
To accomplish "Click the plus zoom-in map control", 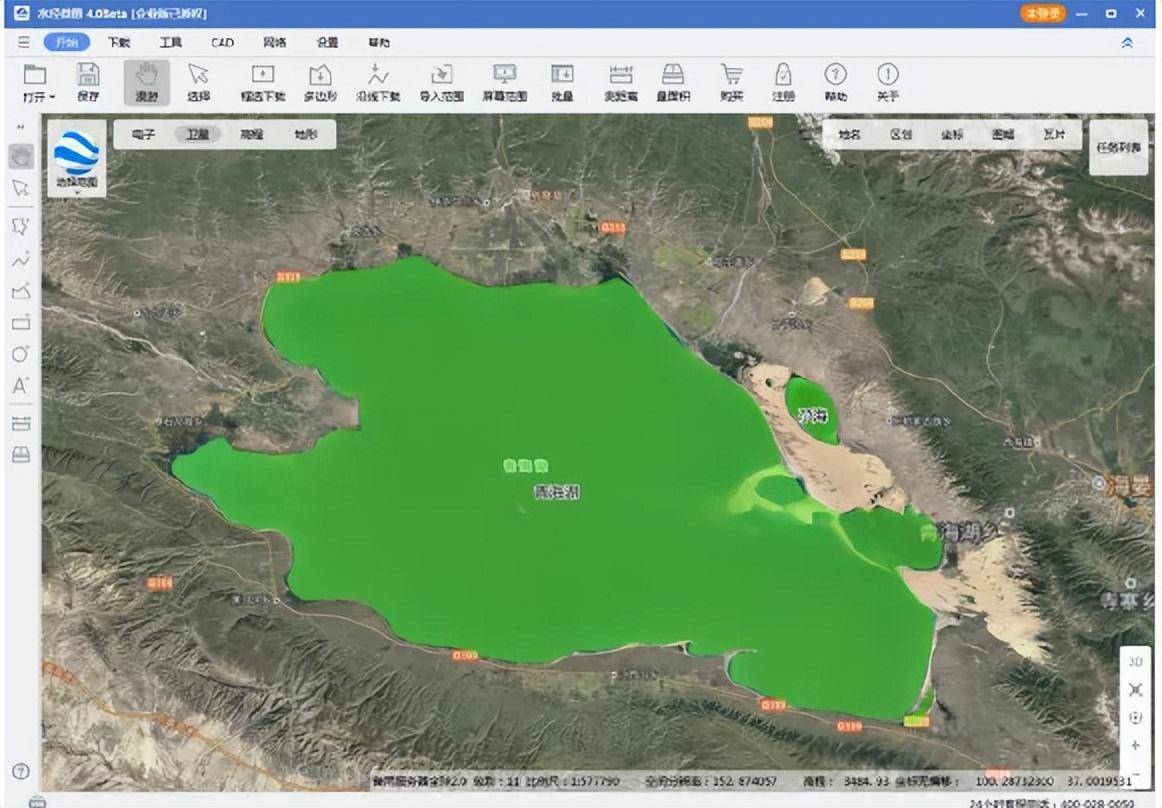I will 1135,745.
